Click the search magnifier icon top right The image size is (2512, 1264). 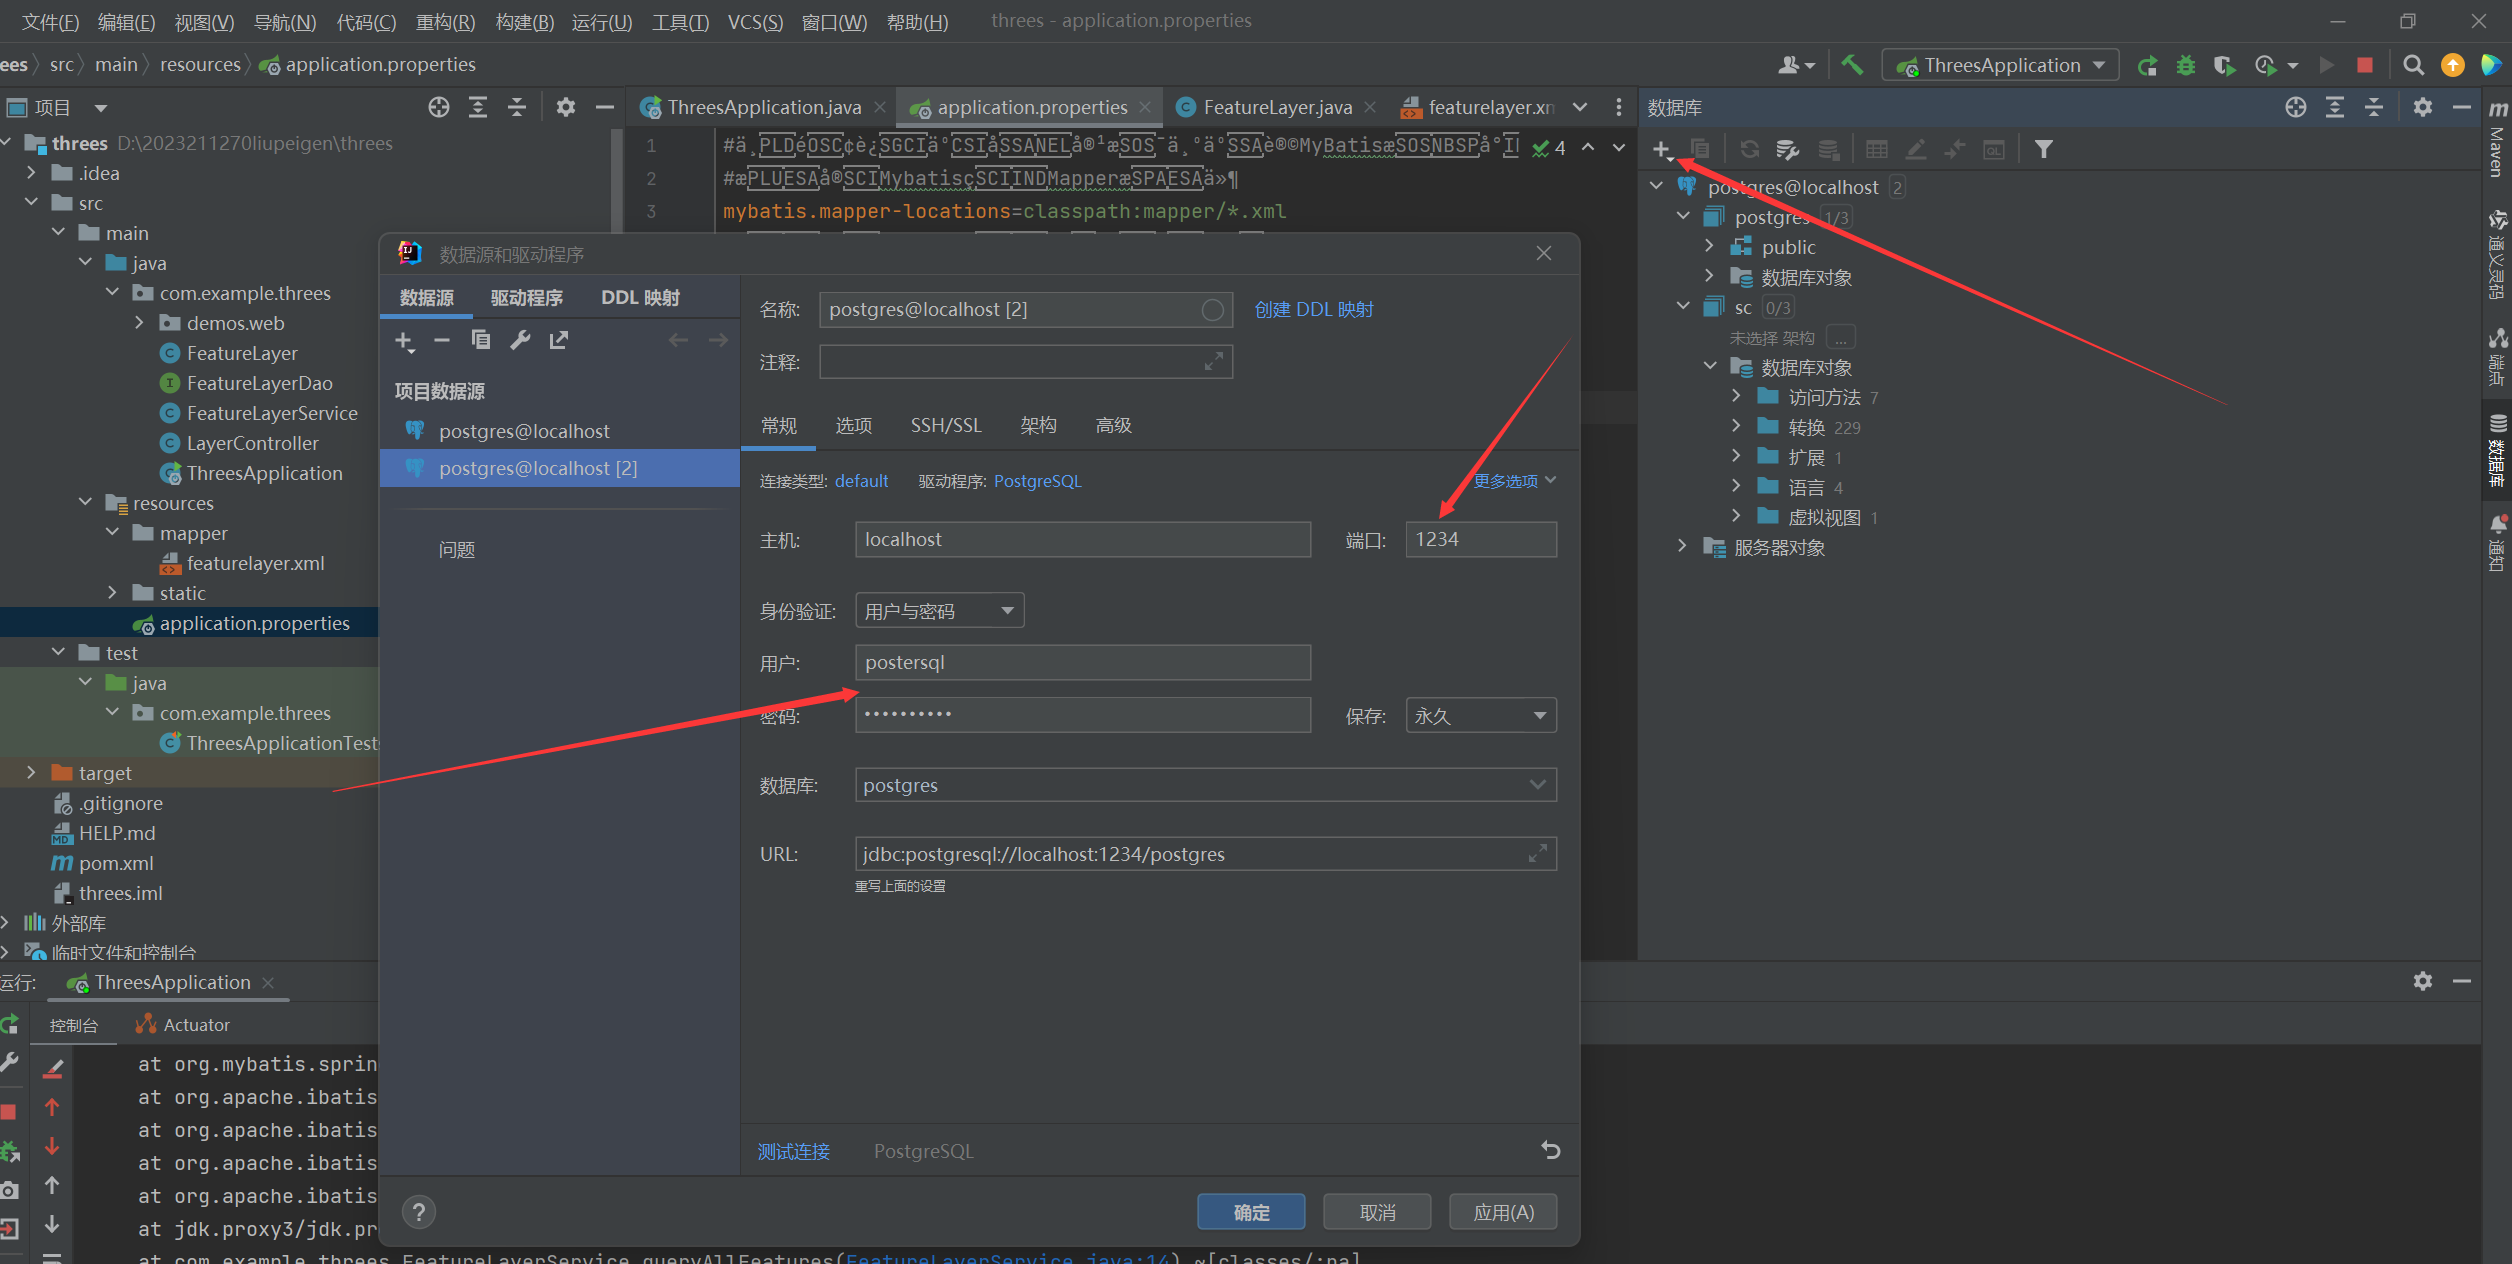pyautogui.click(x=2413, y=66)
